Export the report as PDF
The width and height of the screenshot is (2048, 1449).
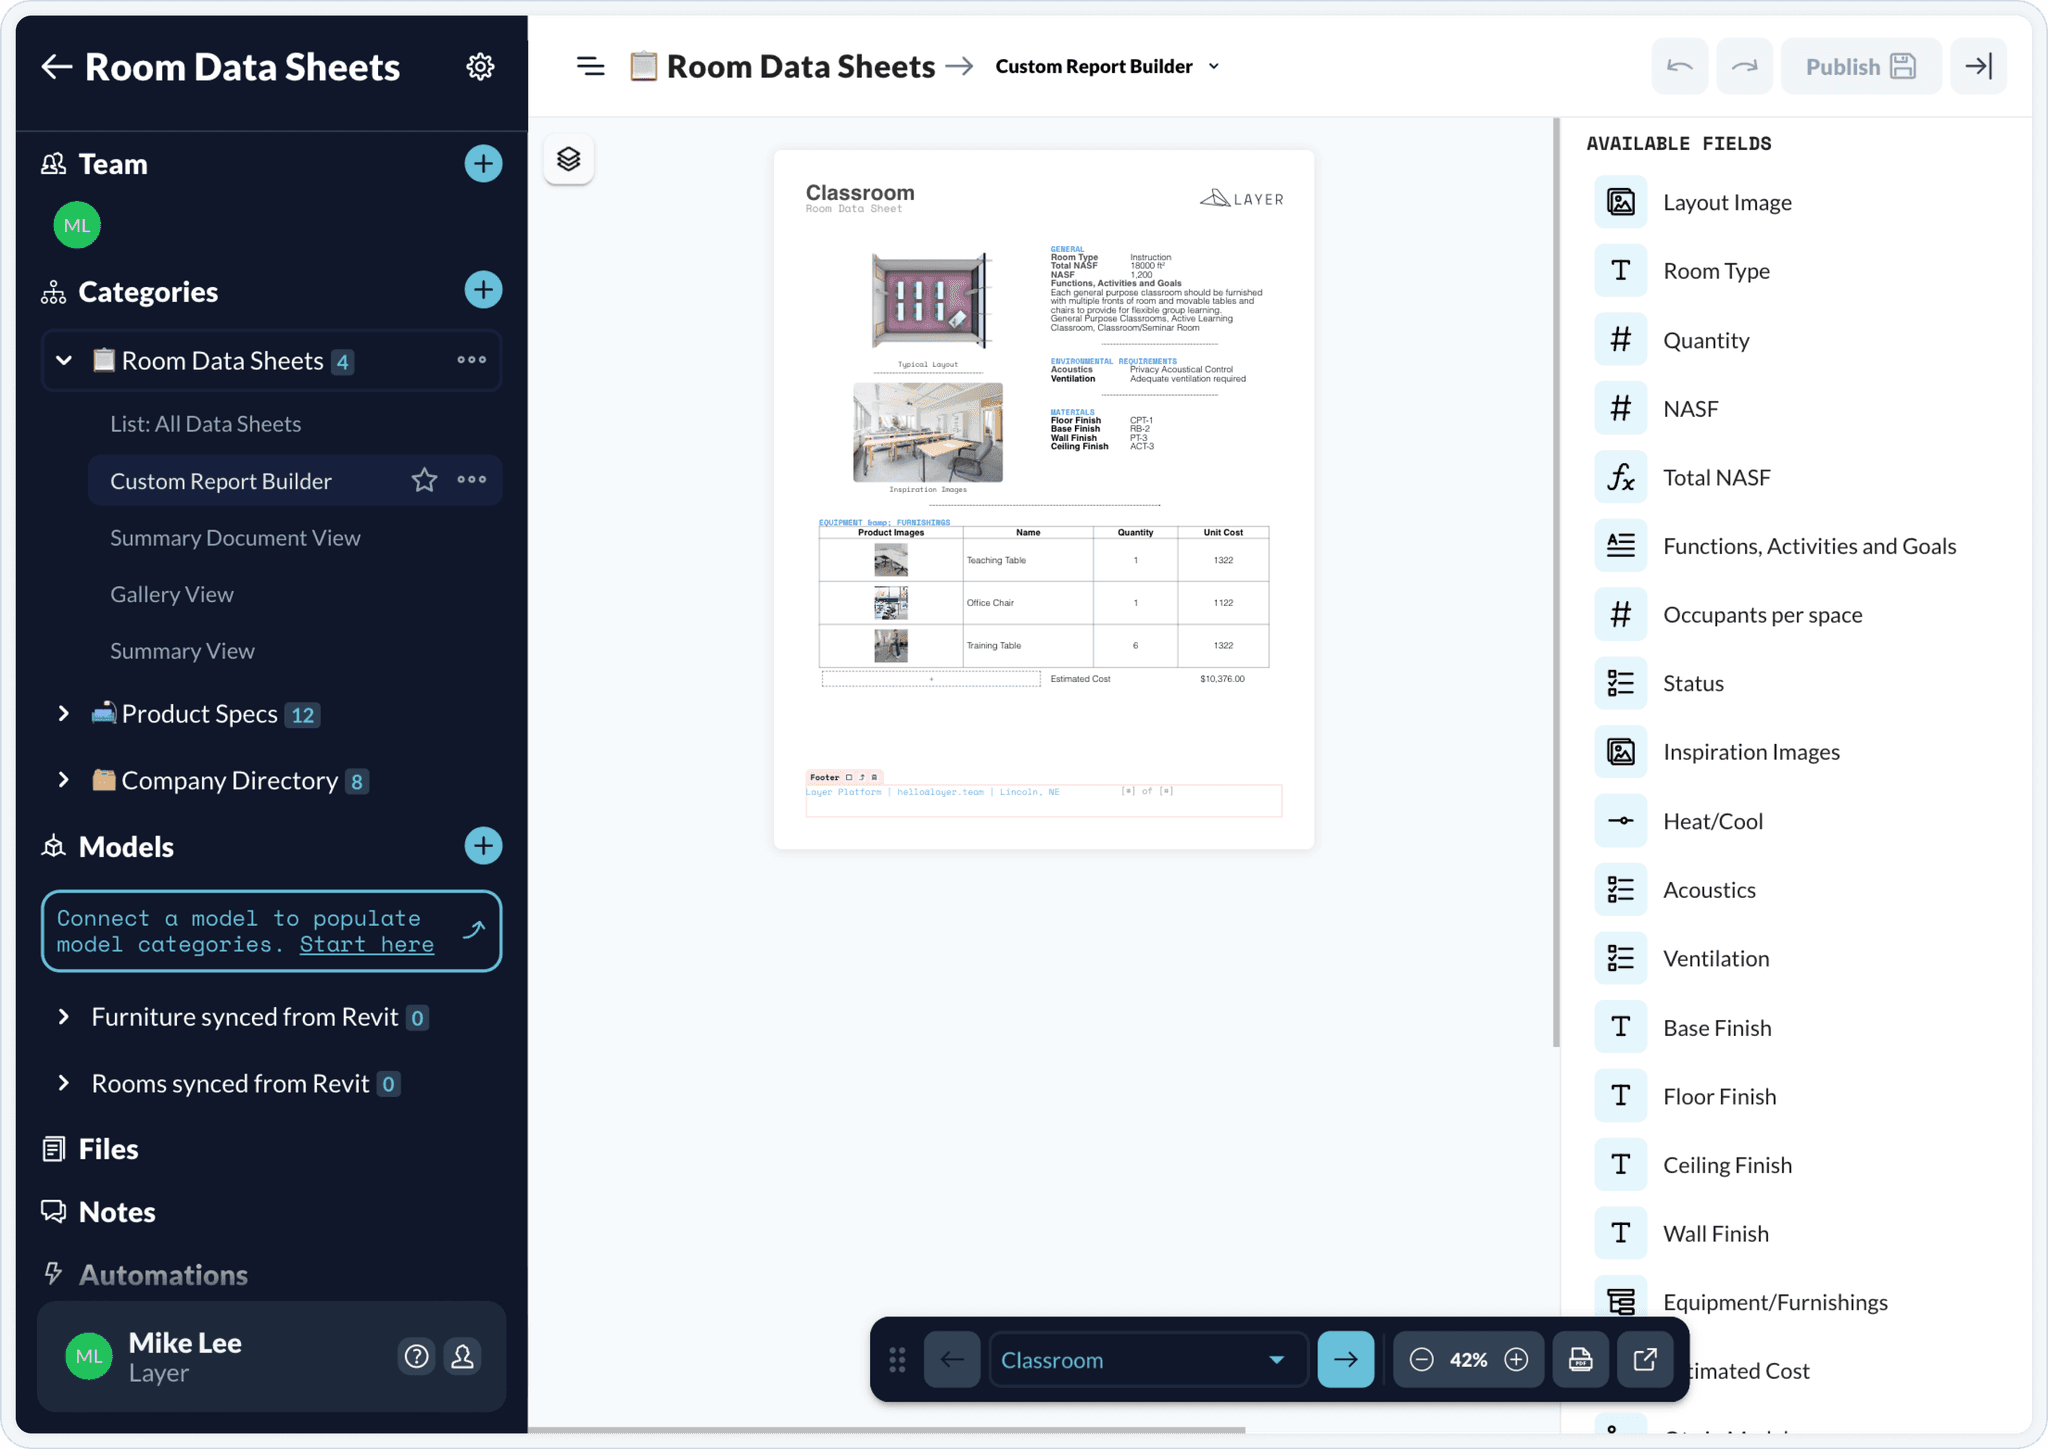[1580, 1359]
